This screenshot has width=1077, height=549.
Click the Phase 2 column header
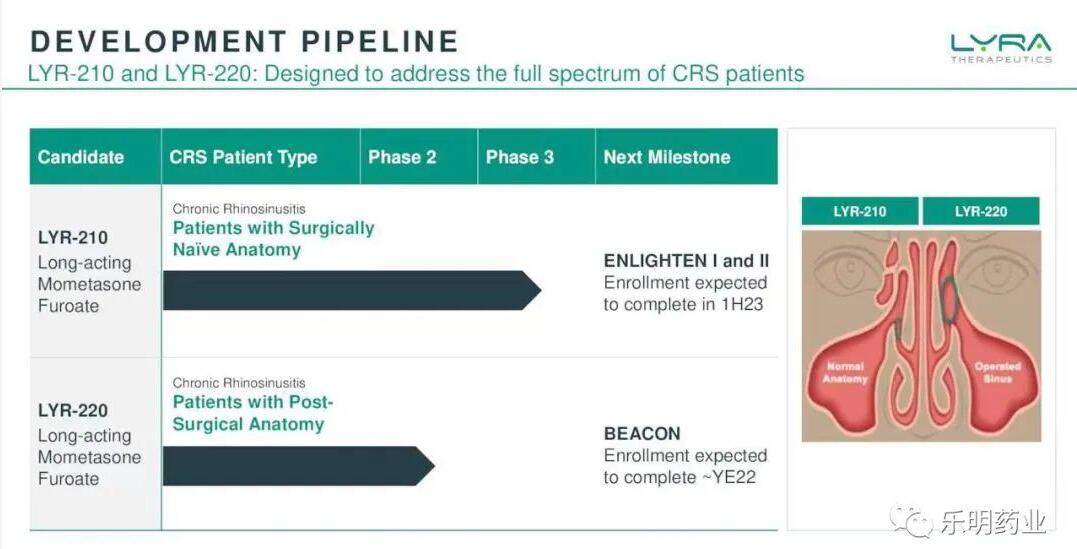point(402,157)
